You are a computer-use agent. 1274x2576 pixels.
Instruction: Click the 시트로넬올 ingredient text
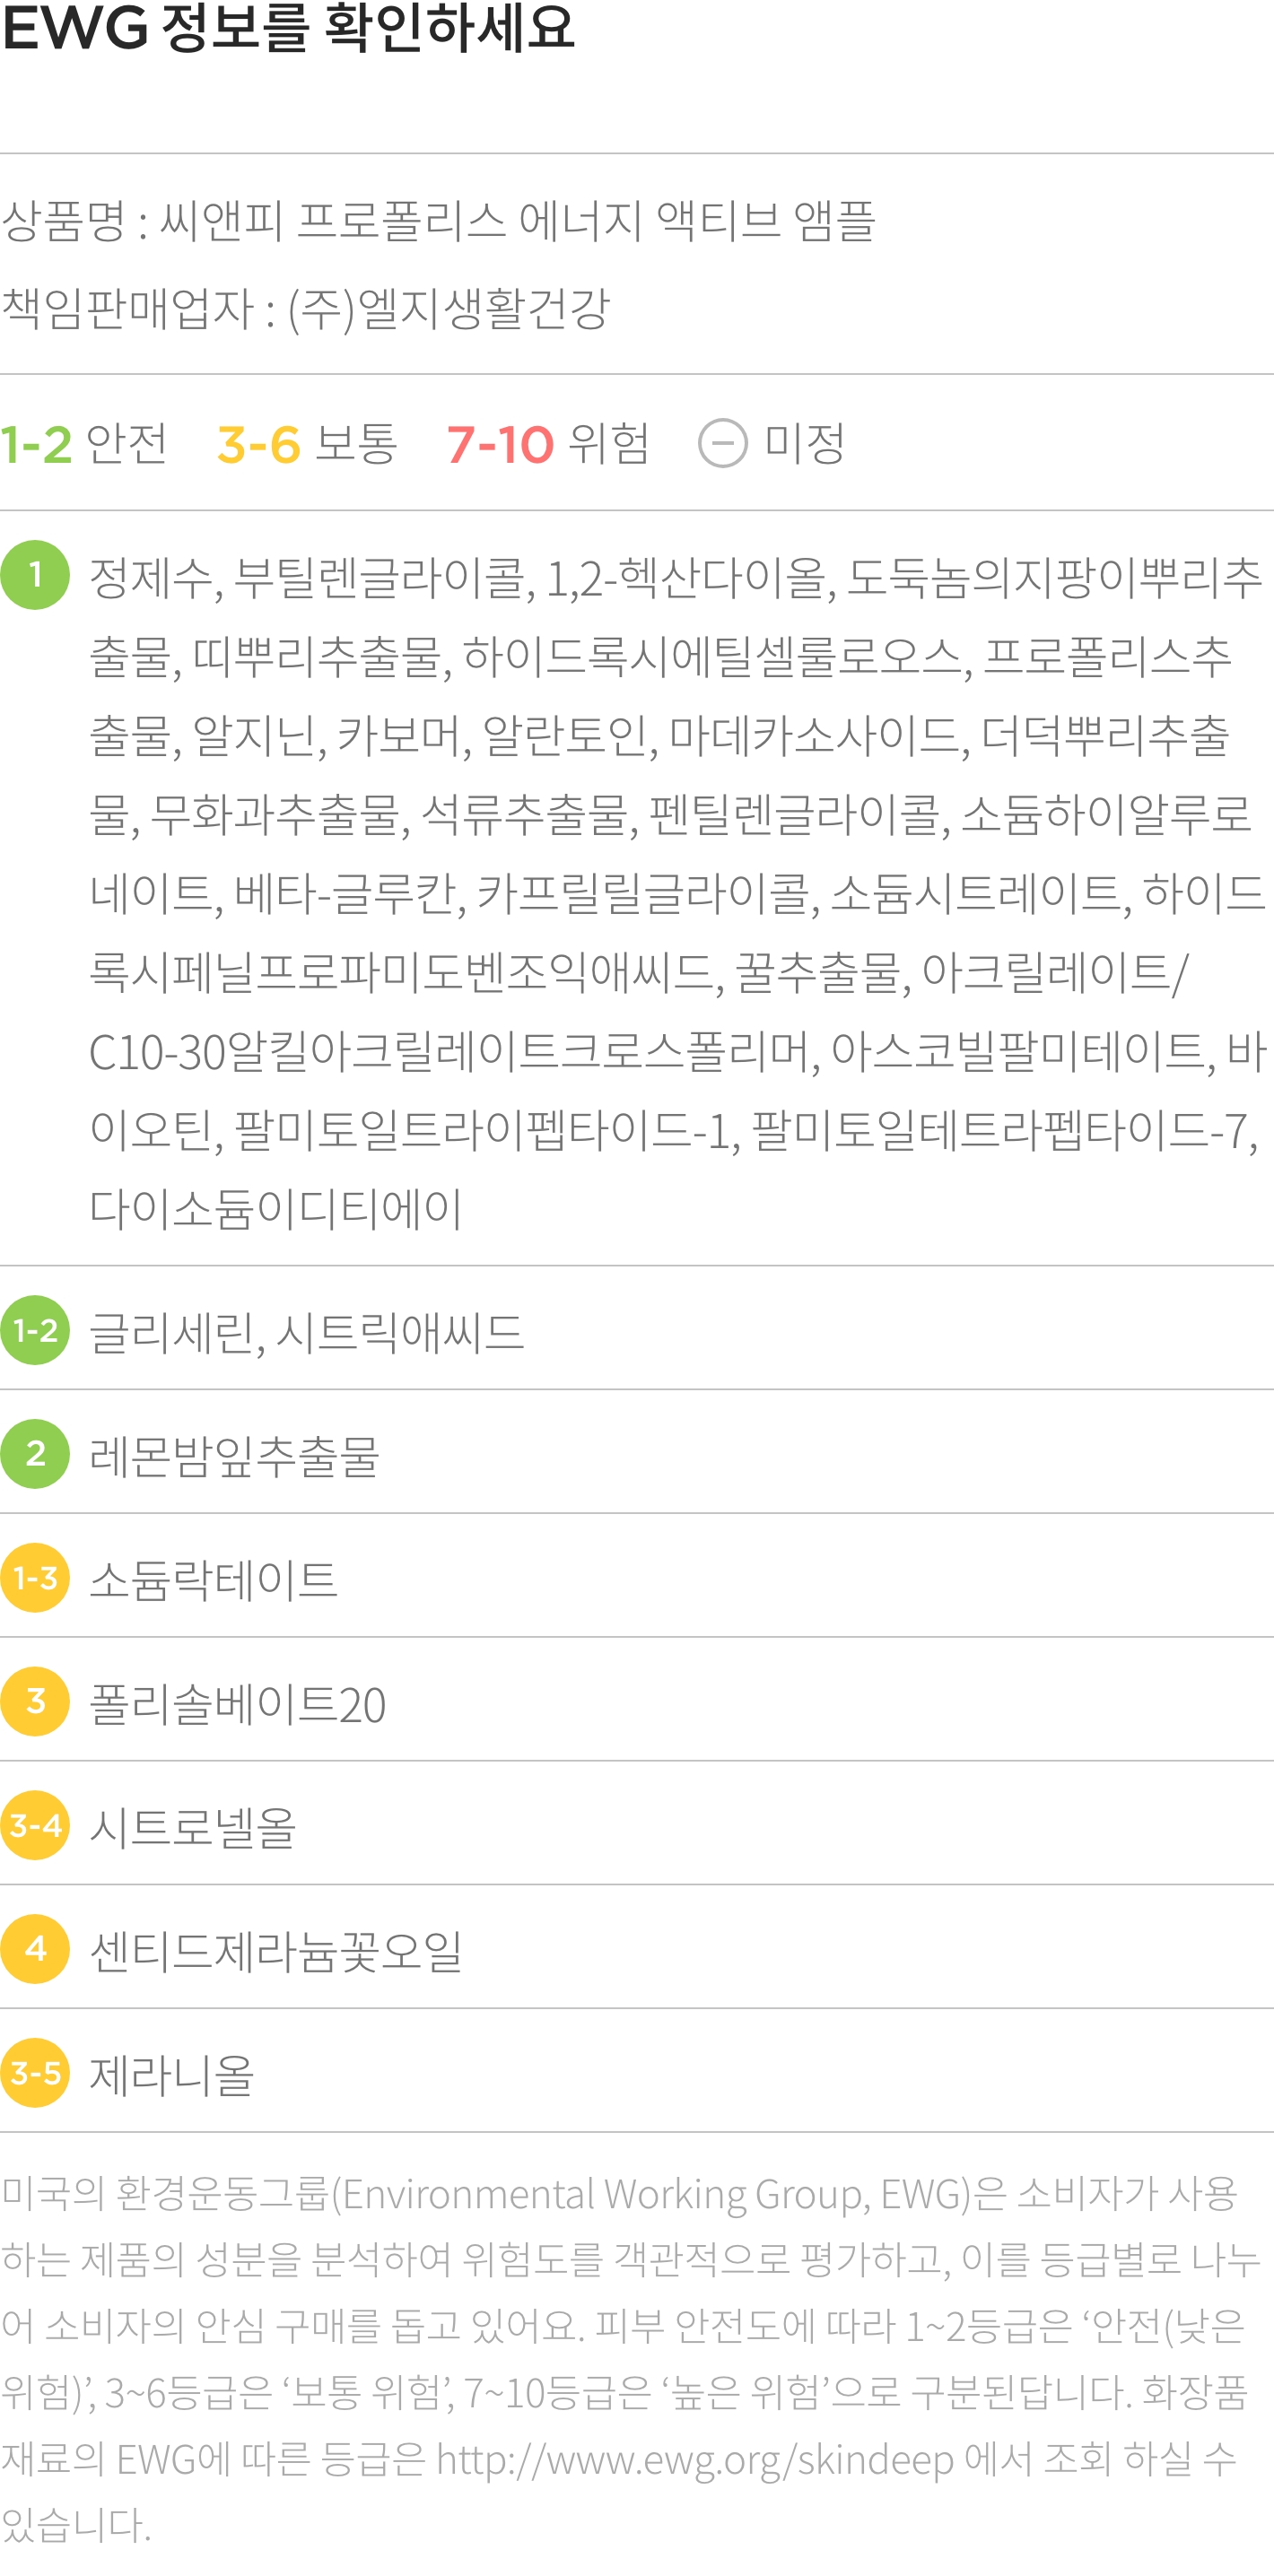(193, 1827)
